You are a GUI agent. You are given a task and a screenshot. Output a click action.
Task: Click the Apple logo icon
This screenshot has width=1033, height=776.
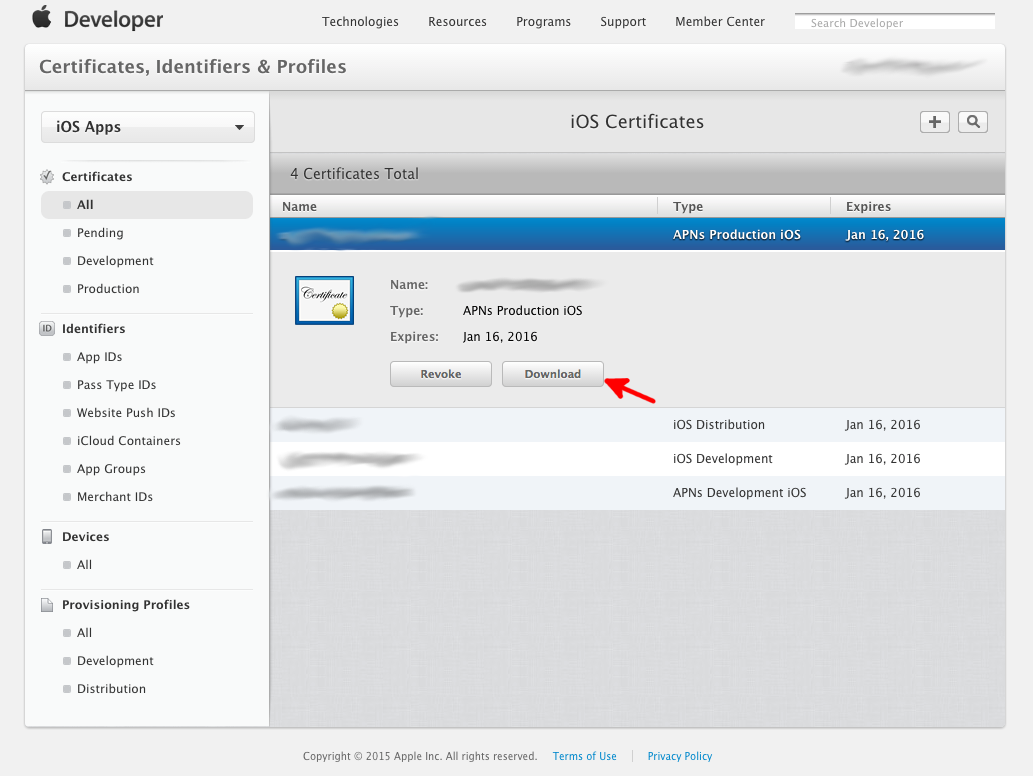pos(42,17)
